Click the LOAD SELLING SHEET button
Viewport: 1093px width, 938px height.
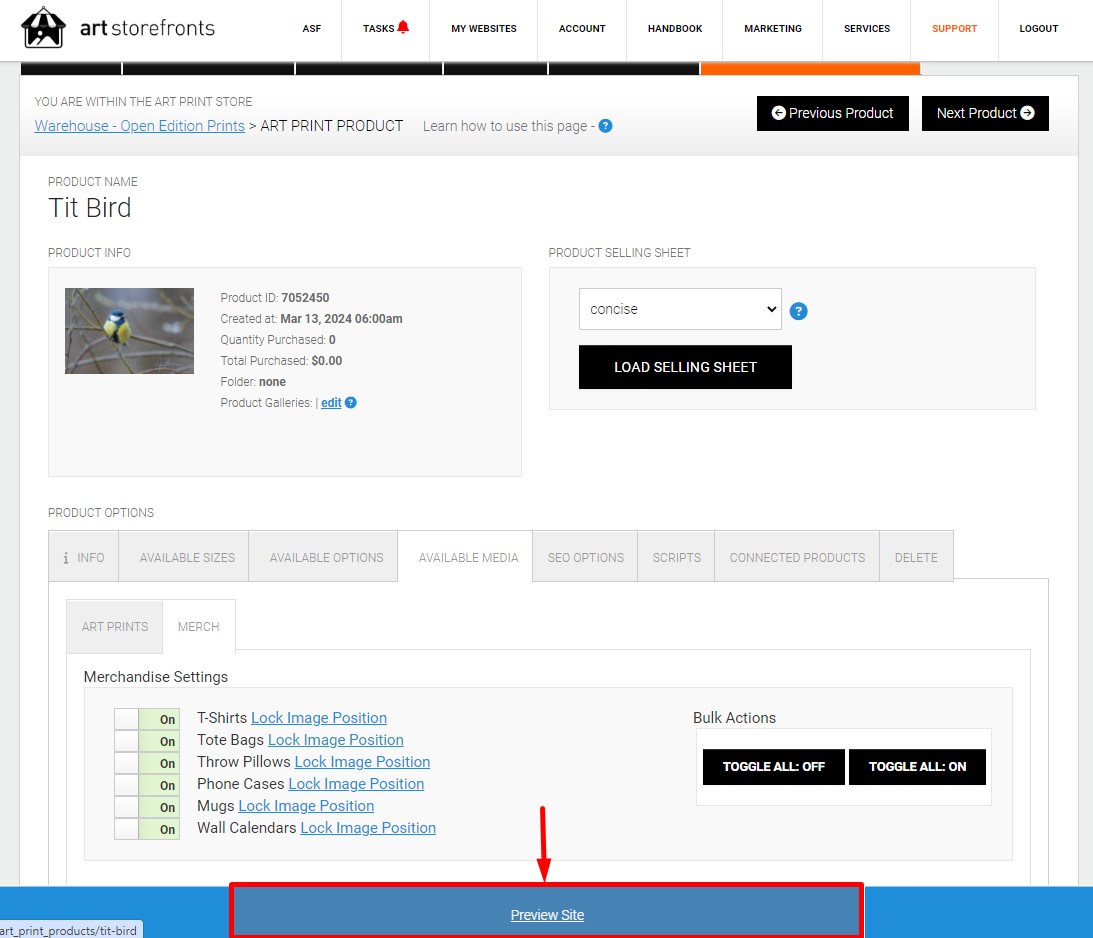tap(685, 367)
